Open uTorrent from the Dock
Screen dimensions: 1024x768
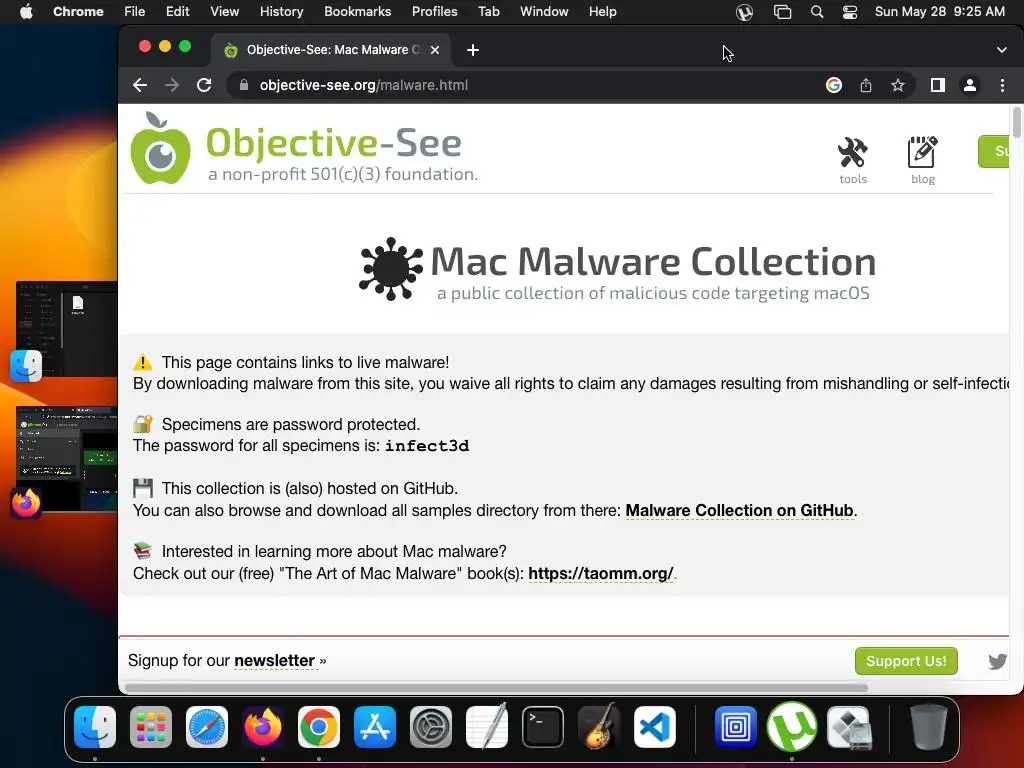pos(792,727)
